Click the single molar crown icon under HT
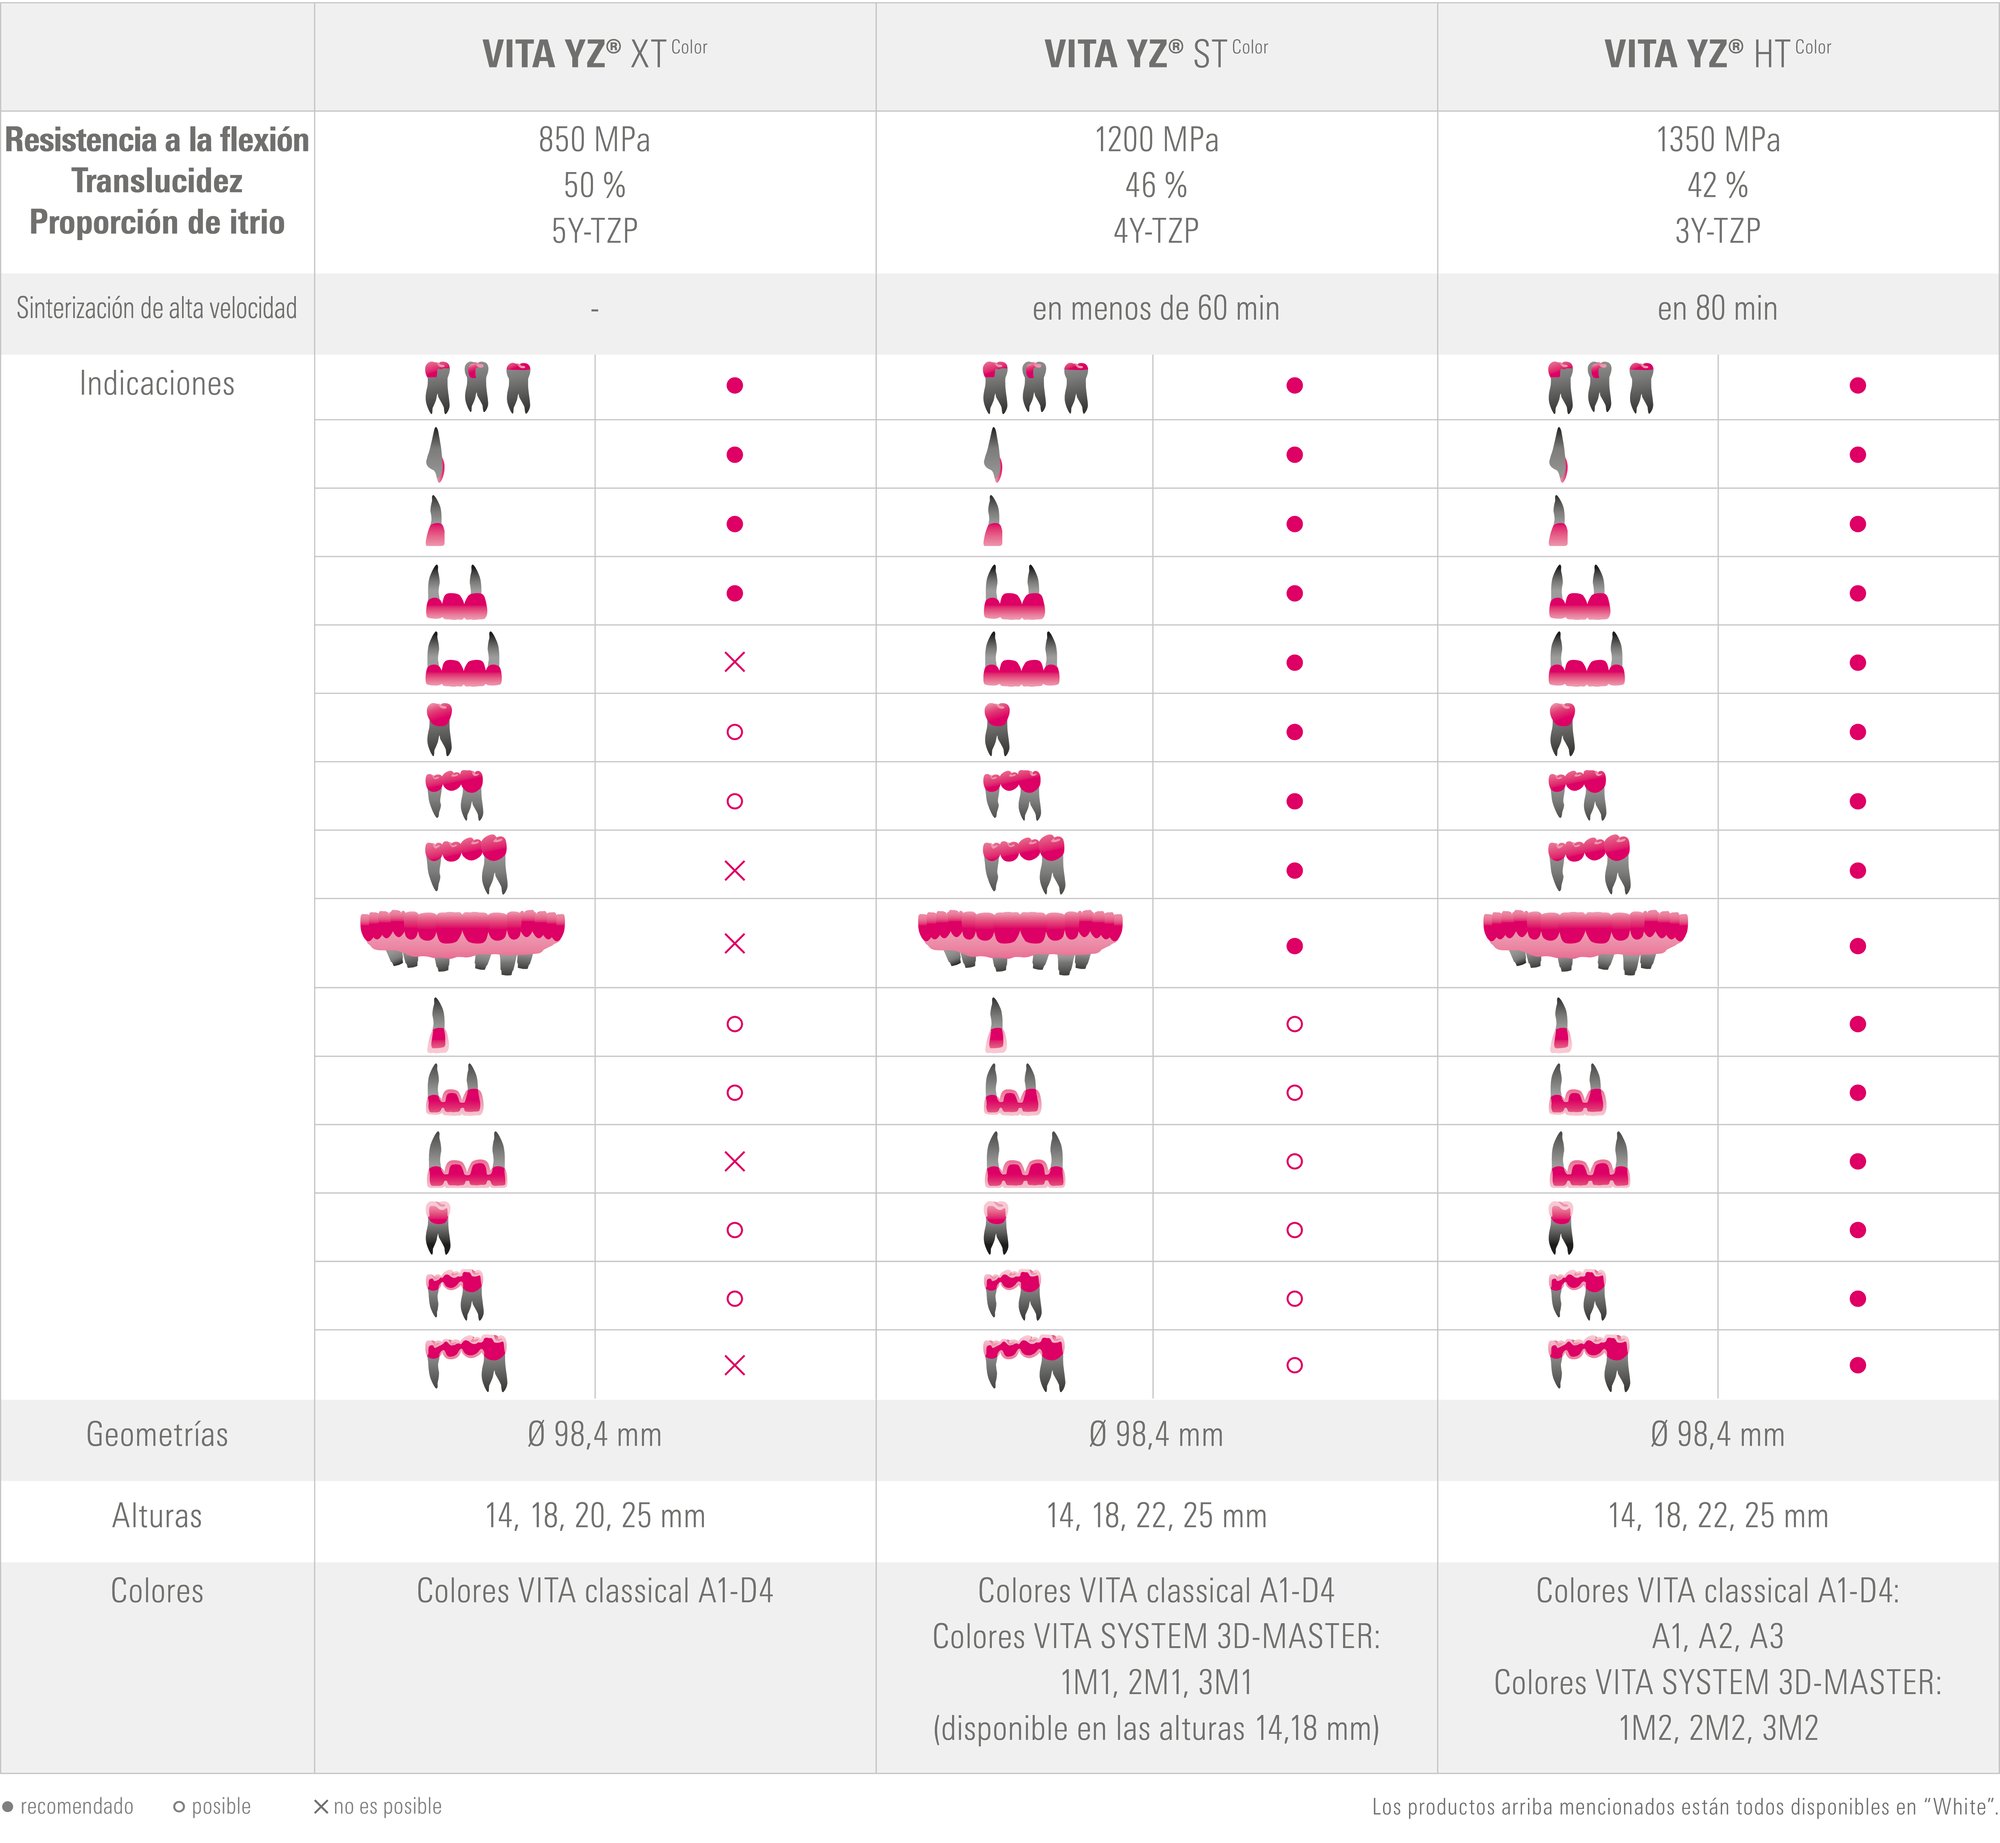This screenshot has width=2000, height=1843. pyautogui.click(x=1562, y=729)
